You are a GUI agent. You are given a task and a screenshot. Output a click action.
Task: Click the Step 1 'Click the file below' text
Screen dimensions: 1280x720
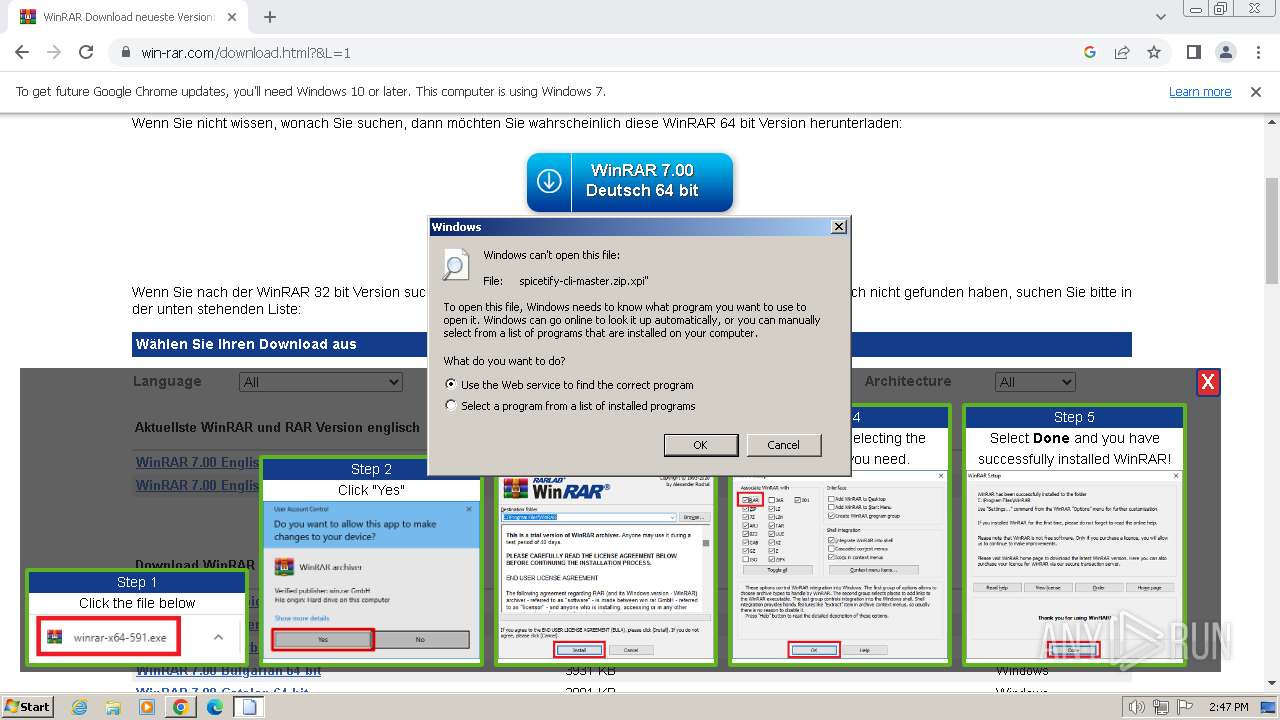[x=137, y=603]
